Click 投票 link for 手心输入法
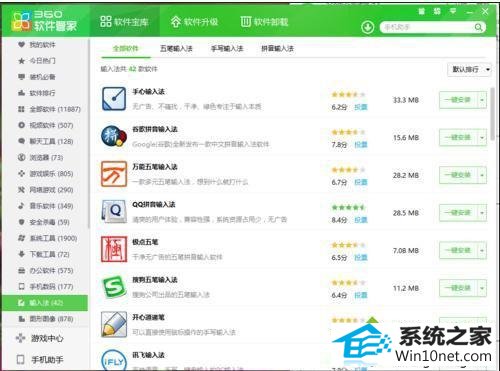The width and height of the screenshot is (500, 371). point(361,107)
